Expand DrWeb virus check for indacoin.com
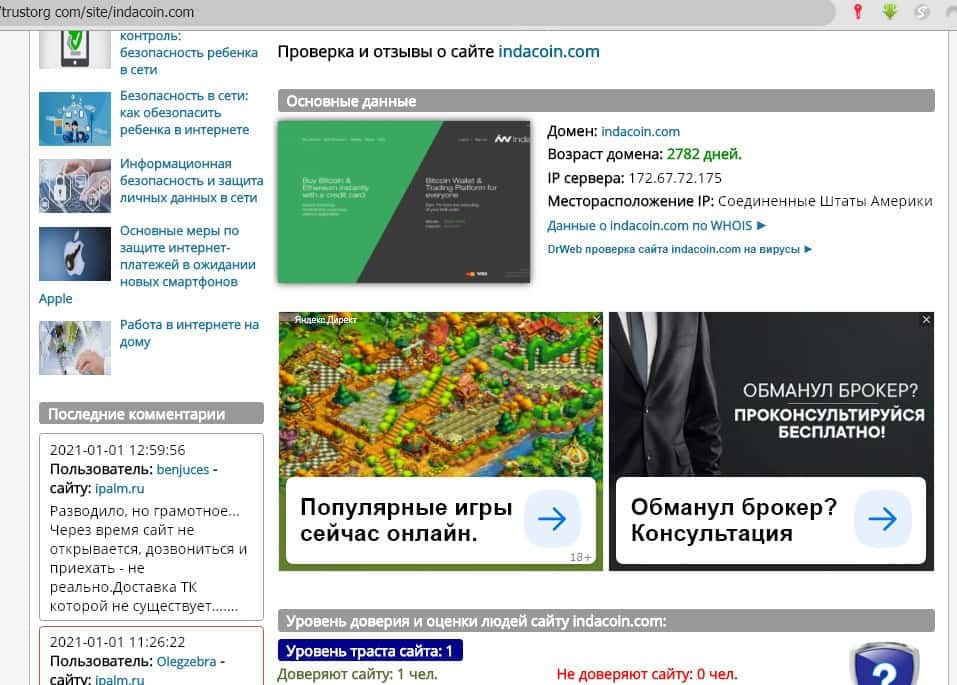The width and height of the screenshot is (957, 685). click(680, 249)
